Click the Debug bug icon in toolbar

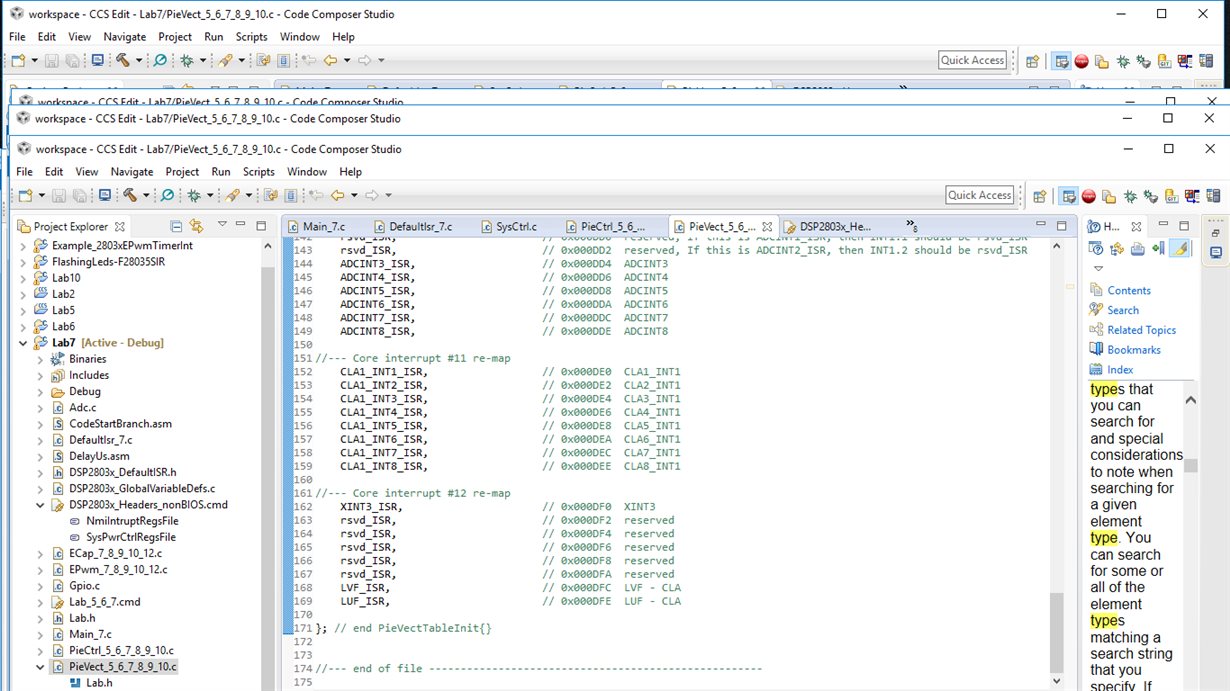[x=194, y=195]
